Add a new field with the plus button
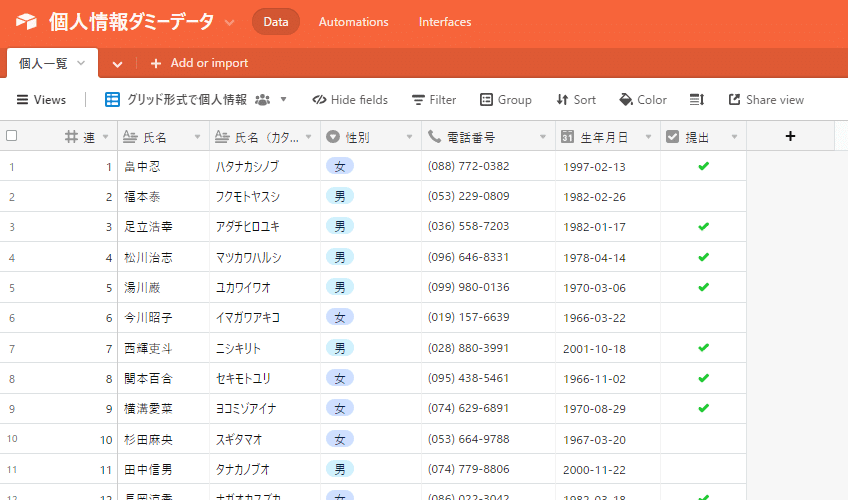The image size is (848, 500). (790, 136)
